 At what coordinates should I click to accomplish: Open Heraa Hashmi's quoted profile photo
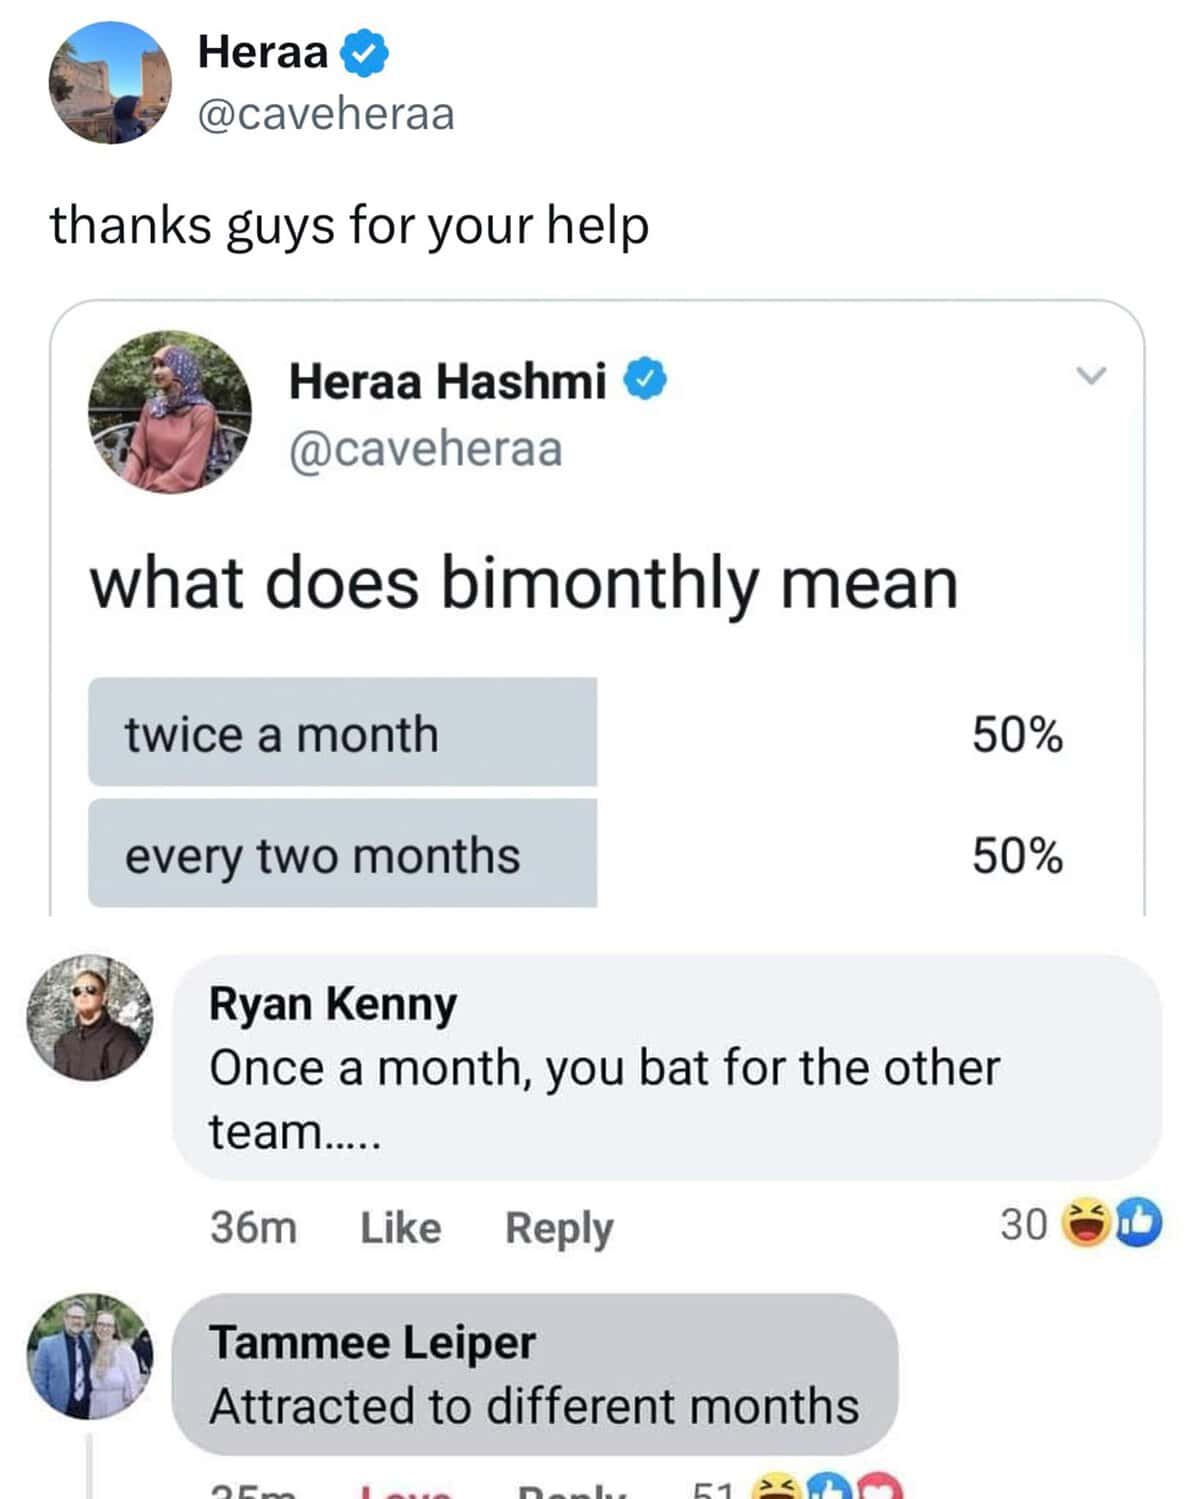pos(170,412)
